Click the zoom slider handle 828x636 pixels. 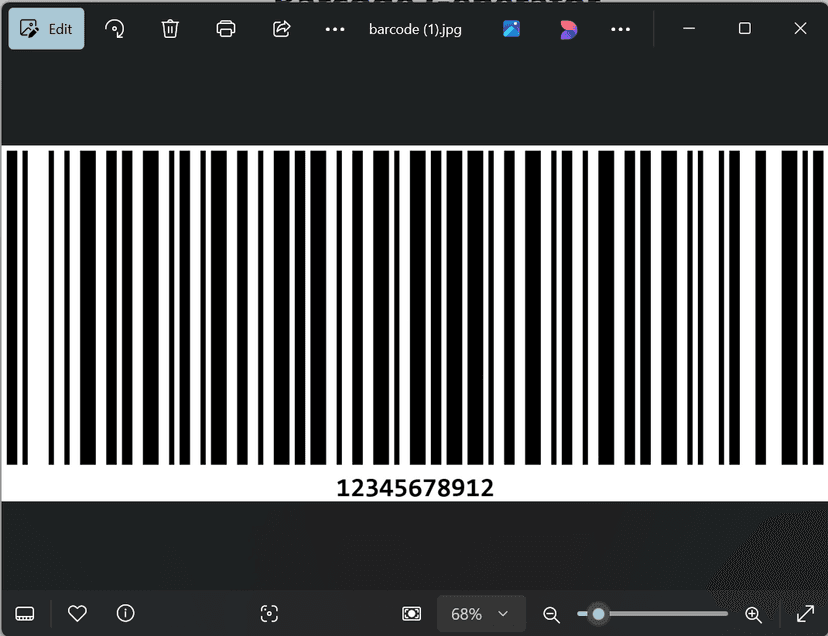click(598, 614)
